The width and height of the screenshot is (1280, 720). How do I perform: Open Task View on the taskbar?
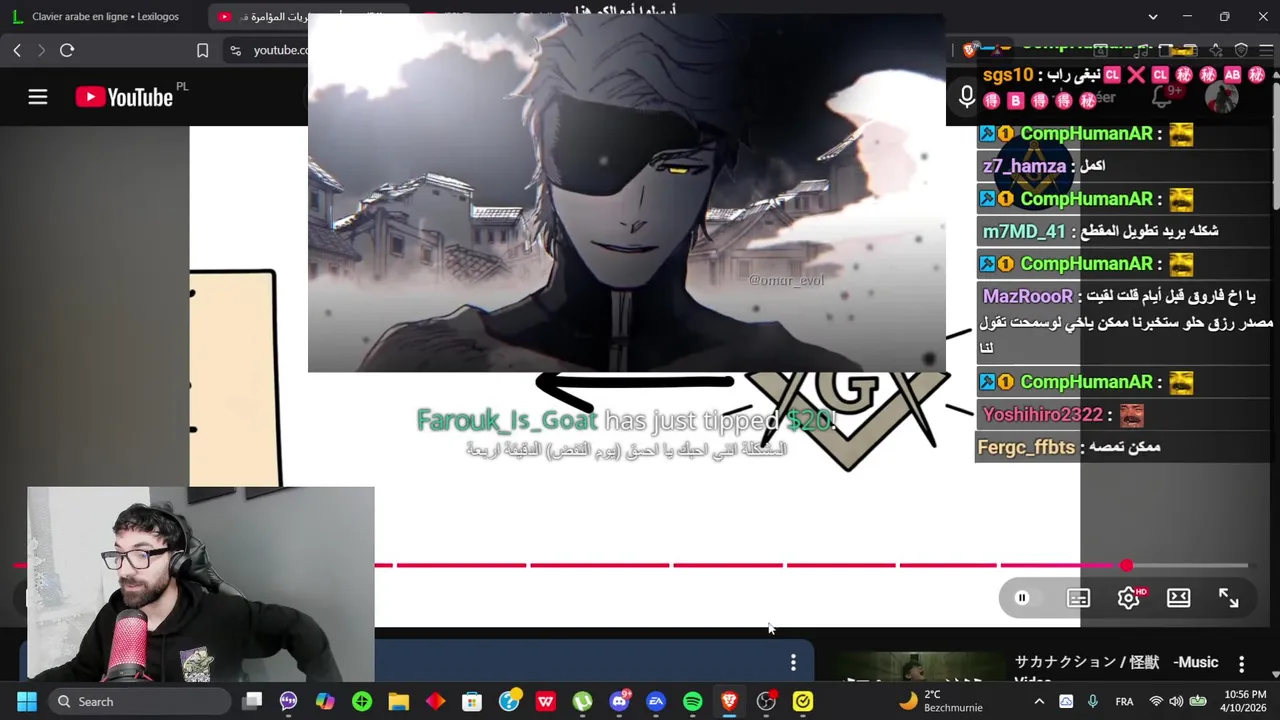click(252, 701)
